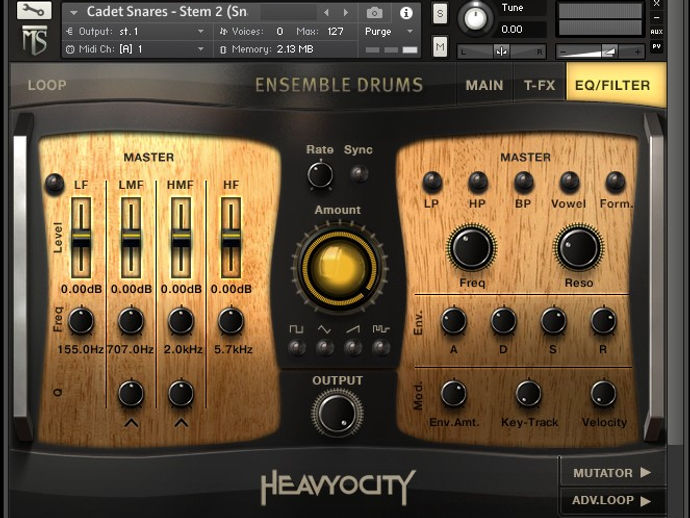Click the OUTPUT knob
The image size is (690, 518).
pos(338,414)
